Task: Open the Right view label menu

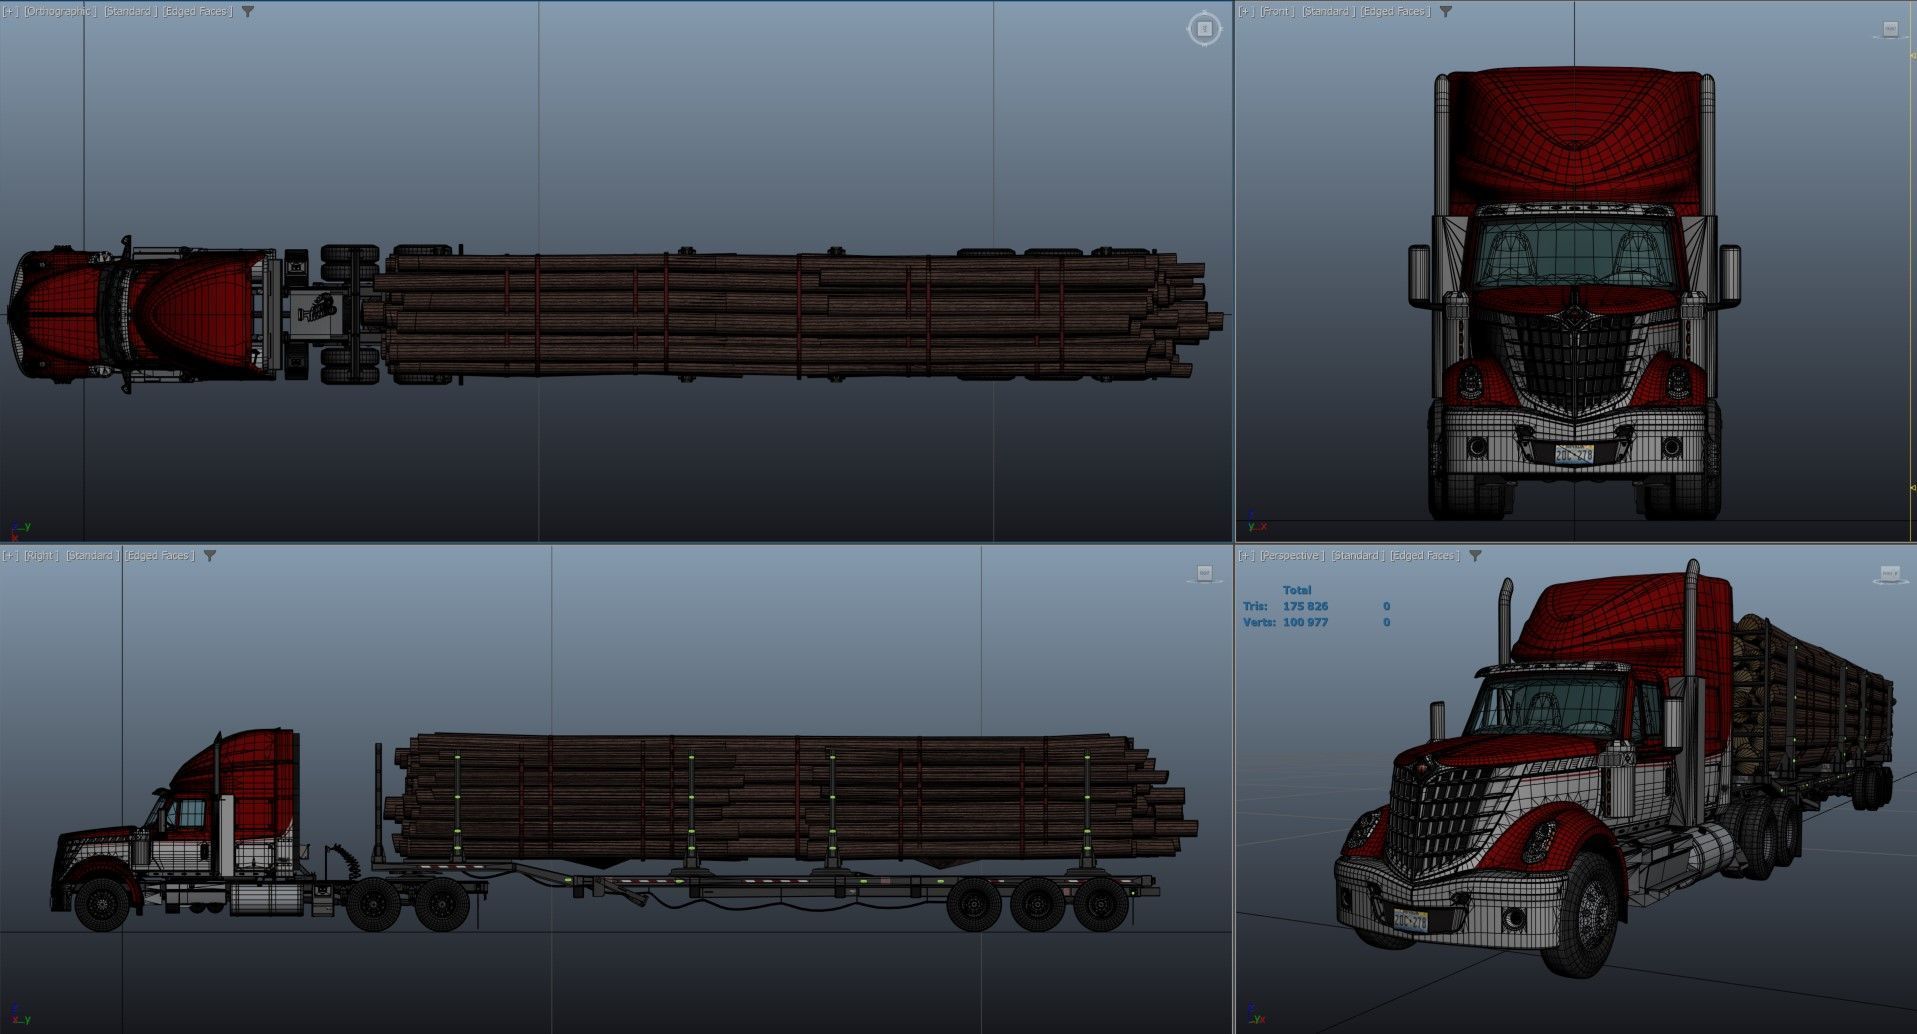Action: click(x=42, y=556)
